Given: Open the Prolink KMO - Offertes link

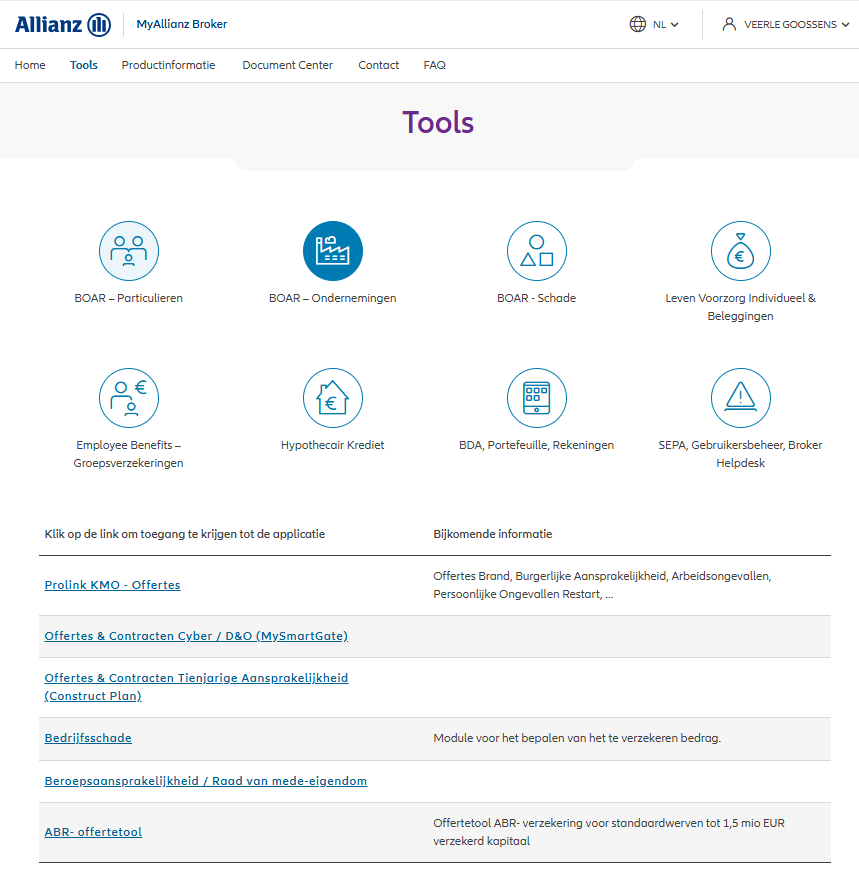Looking at the screenshot, I should [x=112, y=585].
